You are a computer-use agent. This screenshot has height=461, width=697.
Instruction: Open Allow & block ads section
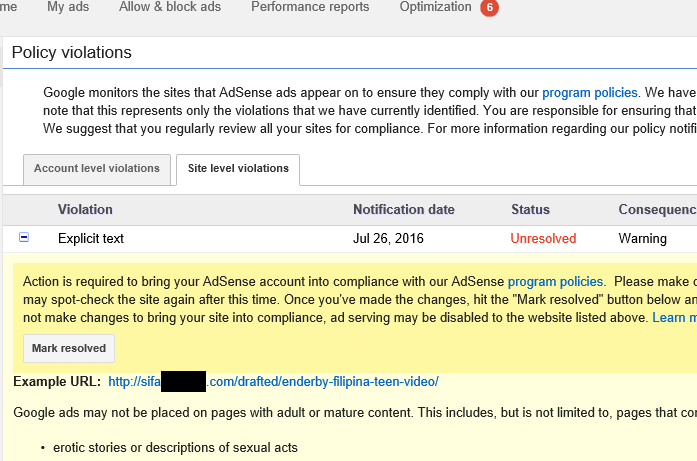[x=170, y=7]
